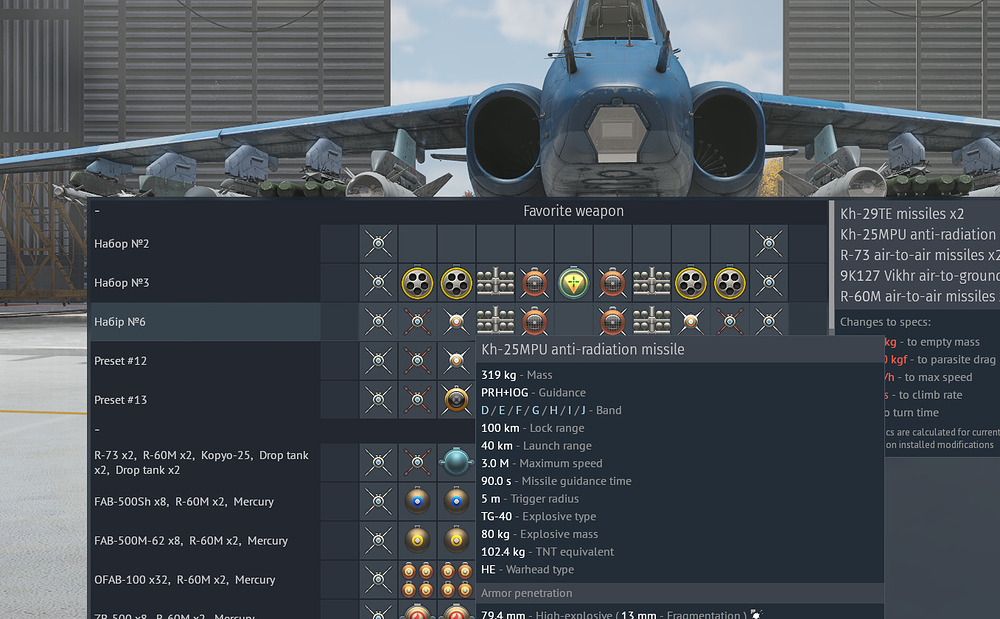
Task: Click the white missile icon in FAB-500M-62 row
Action: point(378,541)
